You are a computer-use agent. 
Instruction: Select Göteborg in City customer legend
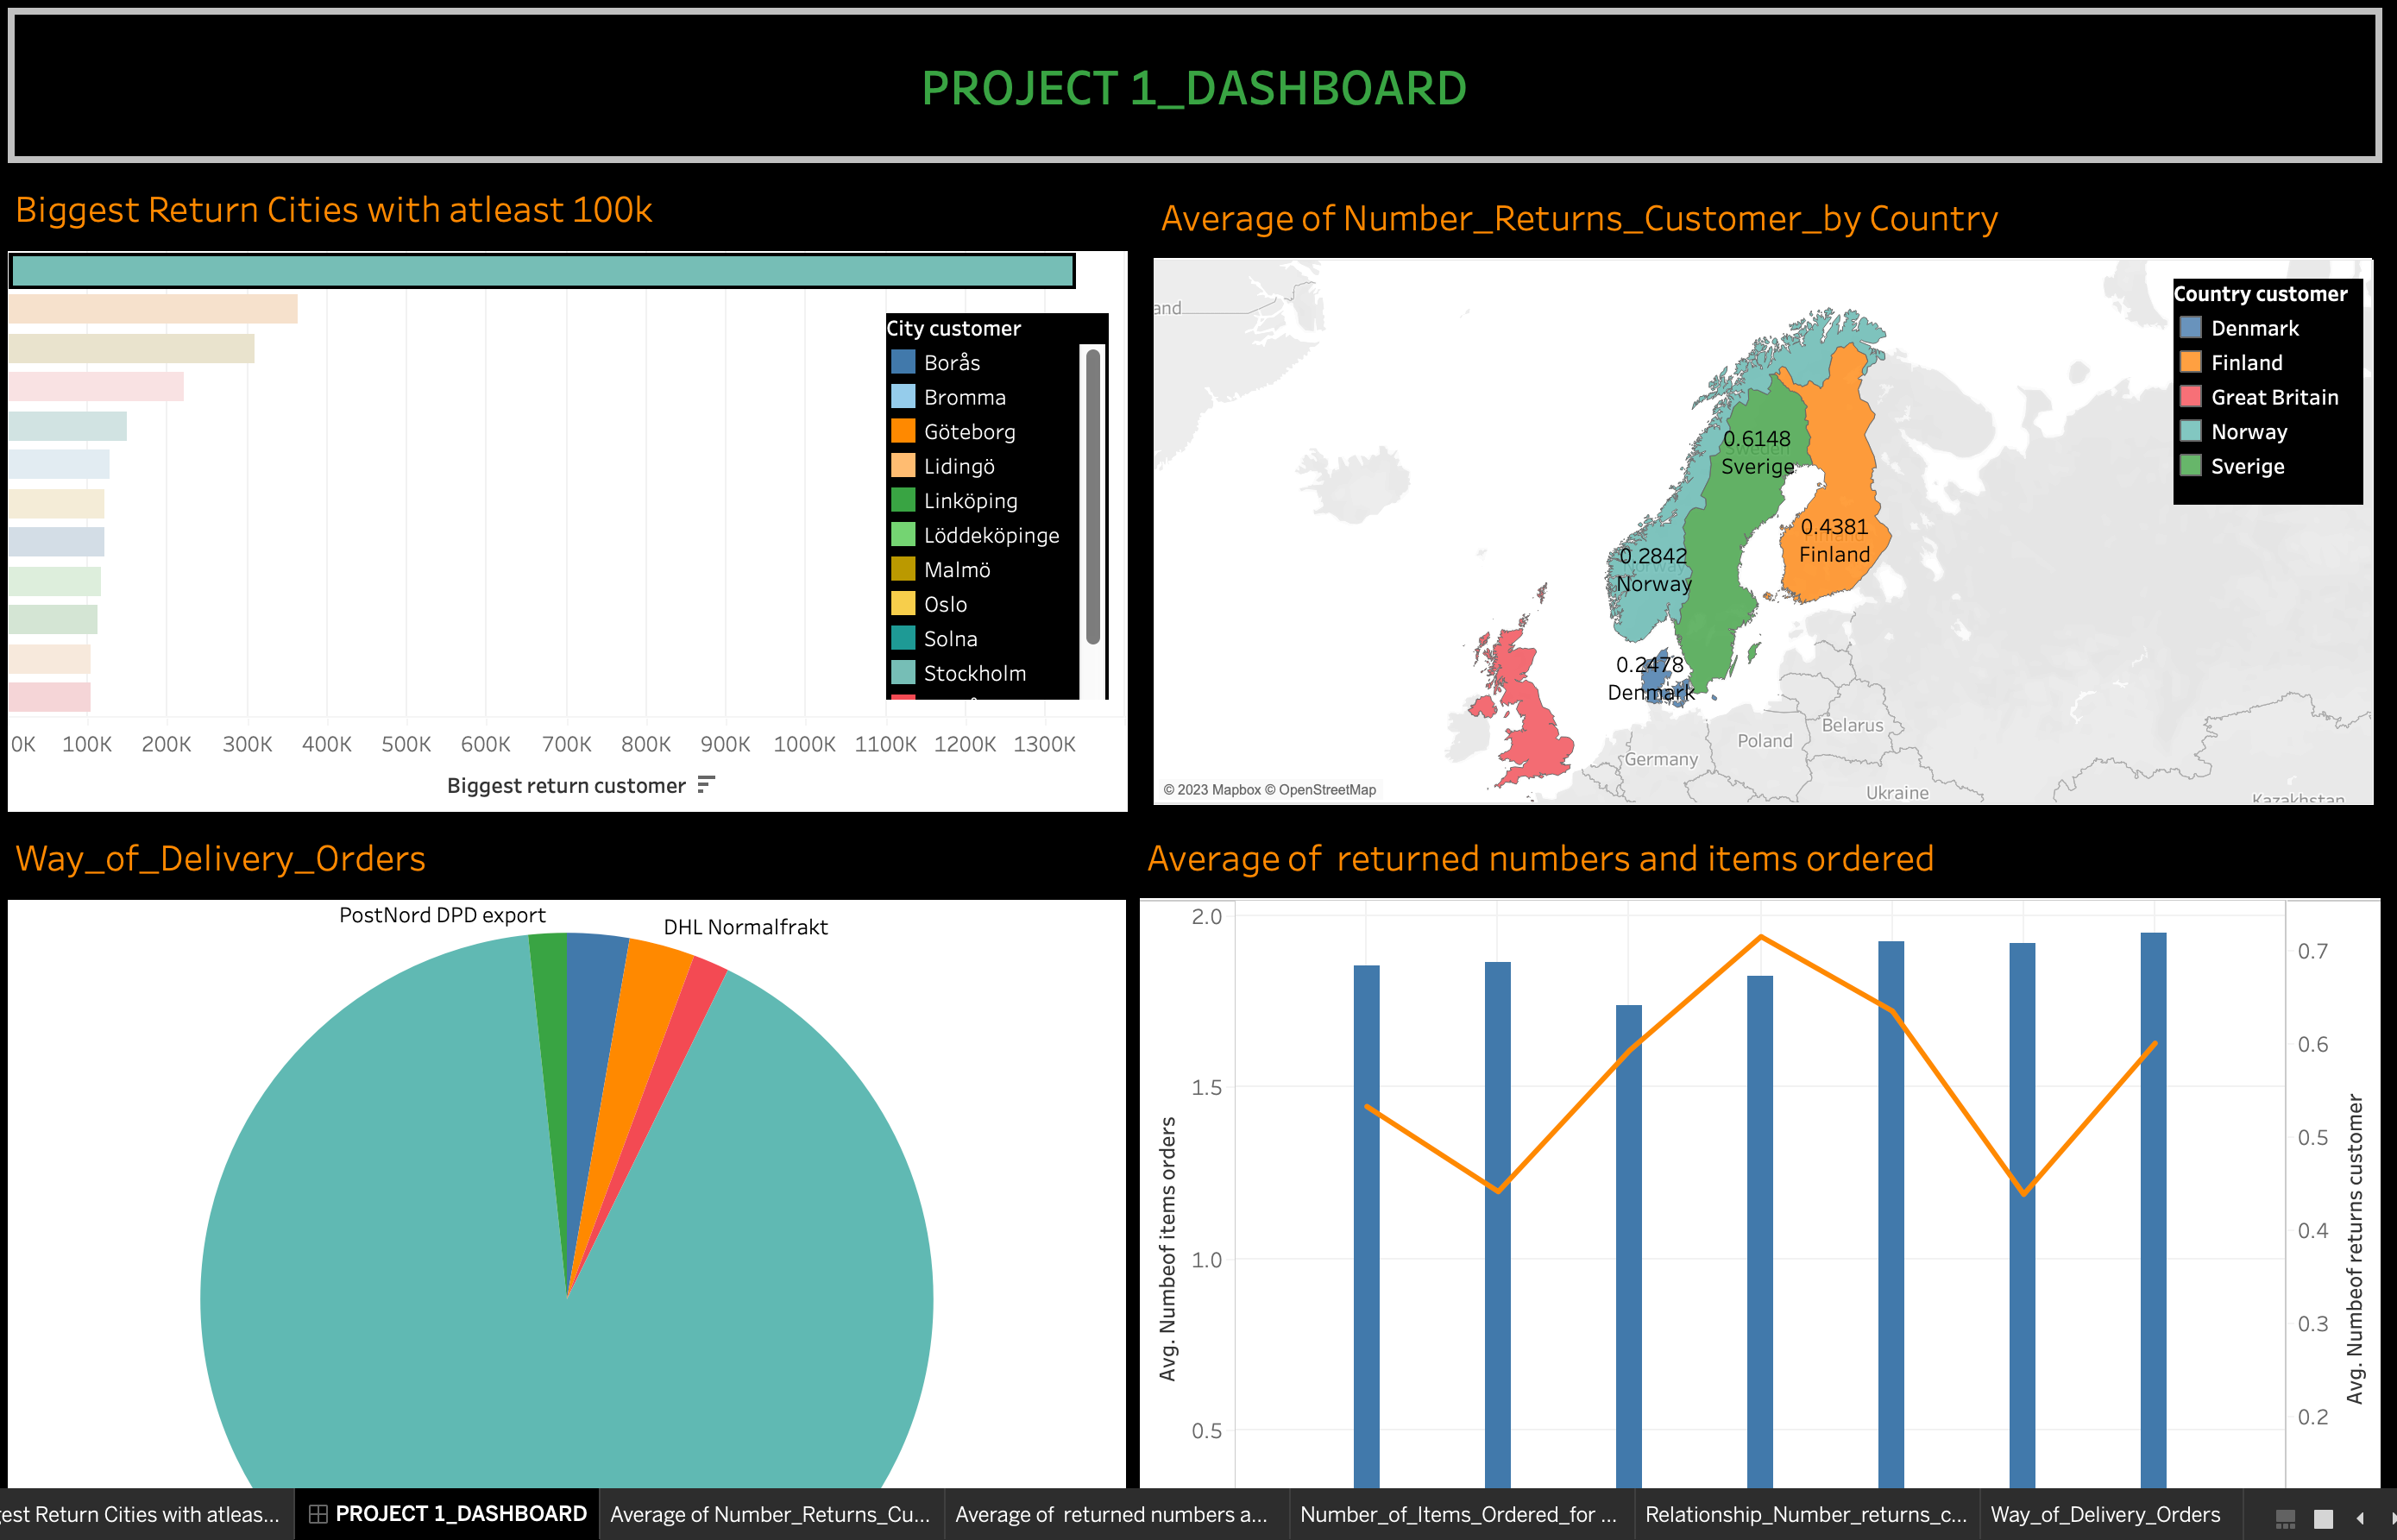pos(969,432)
